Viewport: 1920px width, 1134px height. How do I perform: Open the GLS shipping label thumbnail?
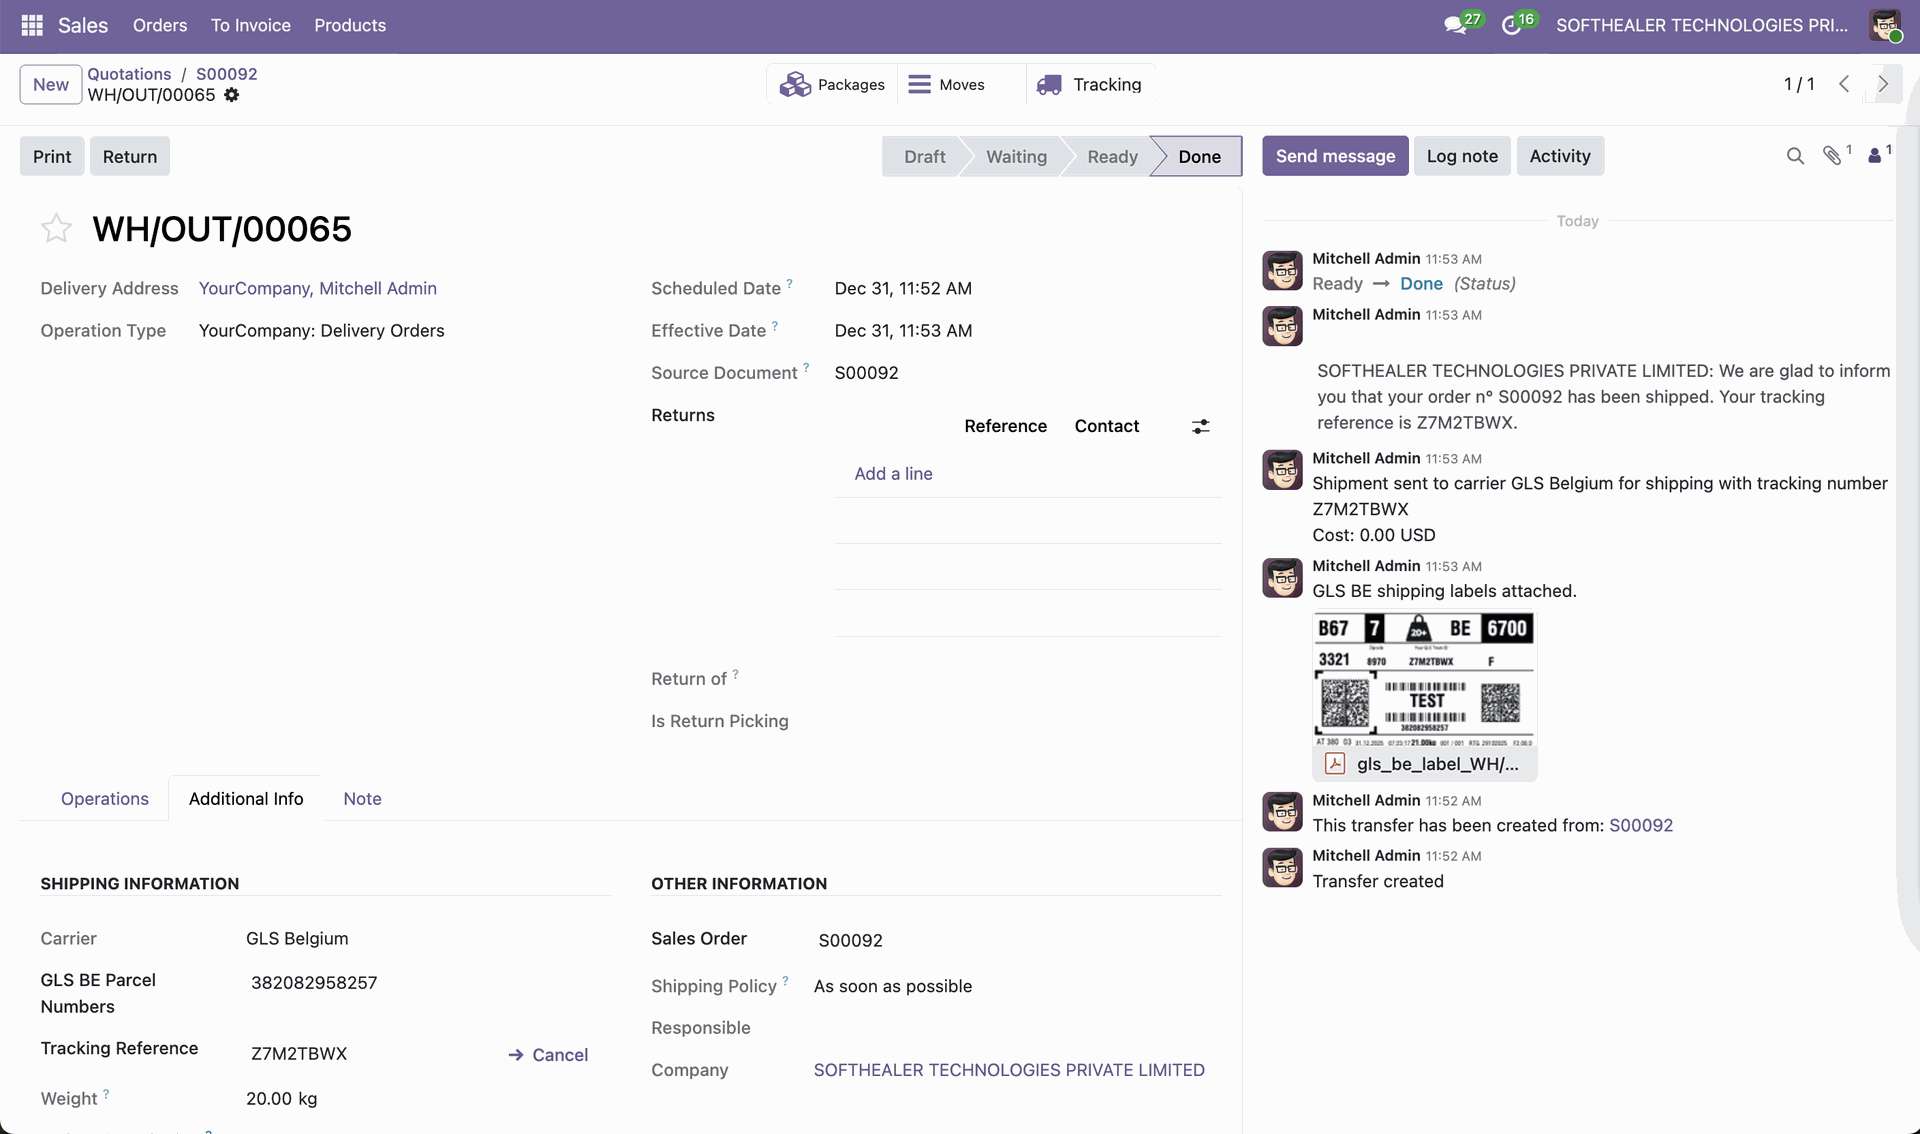point(1424,680)
